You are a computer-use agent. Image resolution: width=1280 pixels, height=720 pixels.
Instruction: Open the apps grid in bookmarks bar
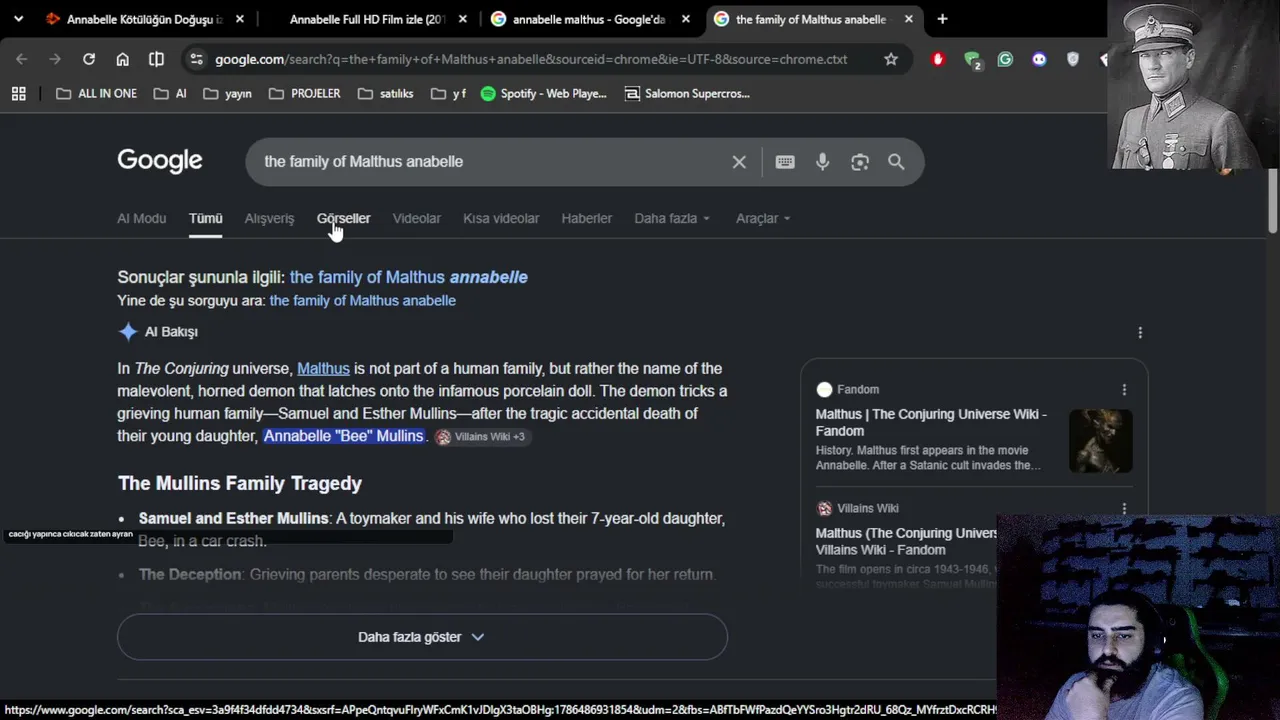pos(18,93)
